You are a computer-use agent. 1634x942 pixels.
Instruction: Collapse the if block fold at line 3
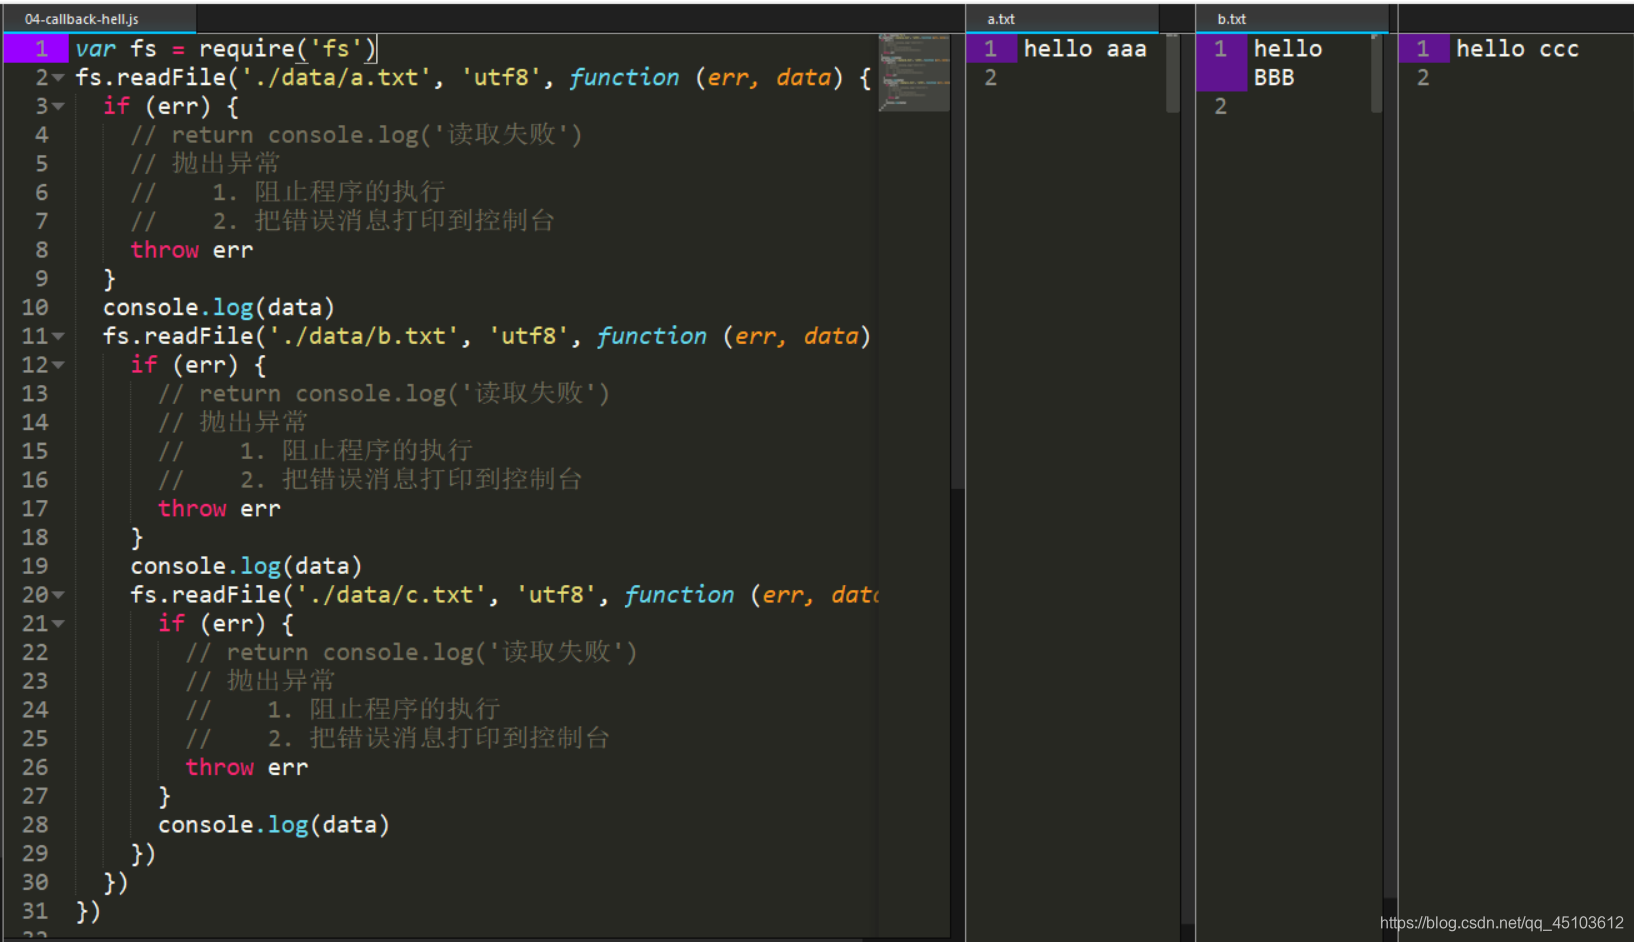click(58, 106)
